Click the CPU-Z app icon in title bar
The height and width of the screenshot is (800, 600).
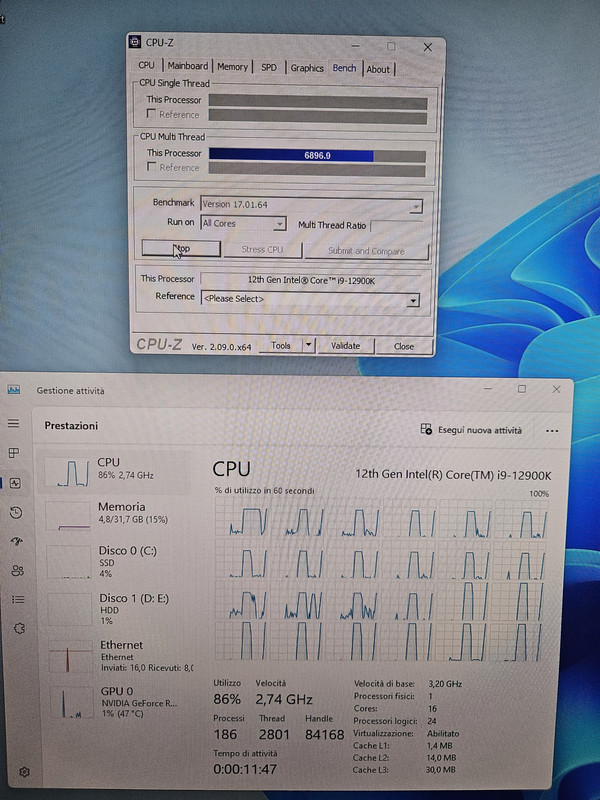coord(135,42)
